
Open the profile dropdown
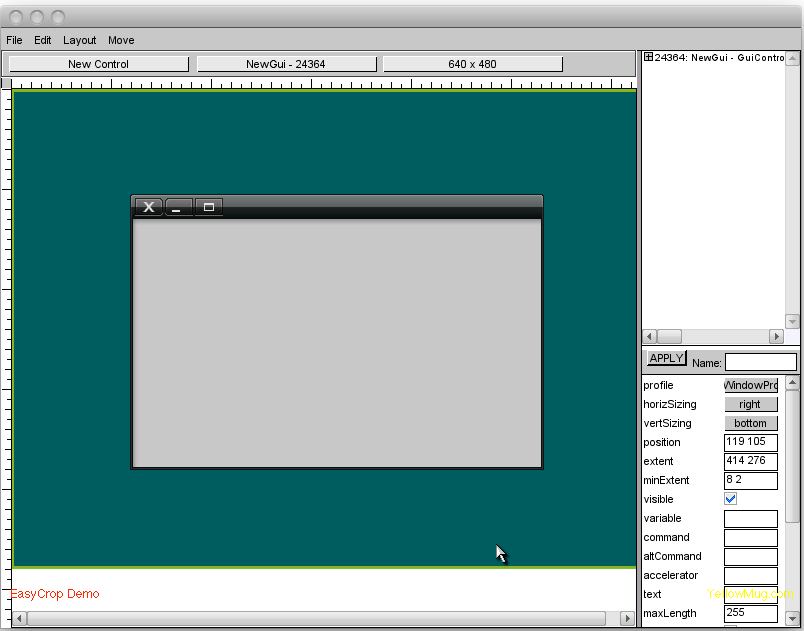coord(750,385)
